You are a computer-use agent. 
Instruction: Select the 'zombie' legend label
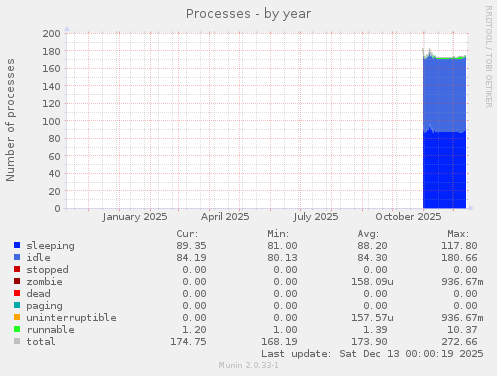[44, 282]
